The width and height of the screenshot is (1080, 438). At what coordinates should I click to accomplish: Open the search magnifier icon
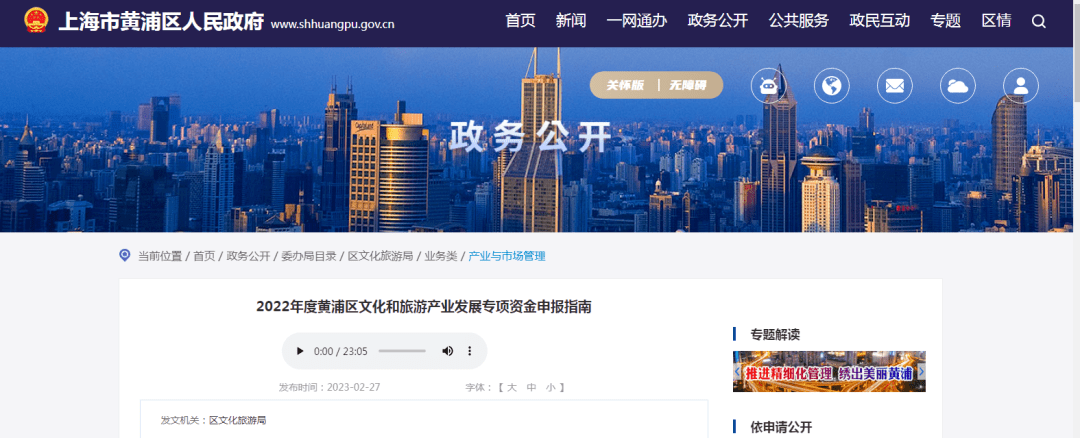[x=1038, y=21]
